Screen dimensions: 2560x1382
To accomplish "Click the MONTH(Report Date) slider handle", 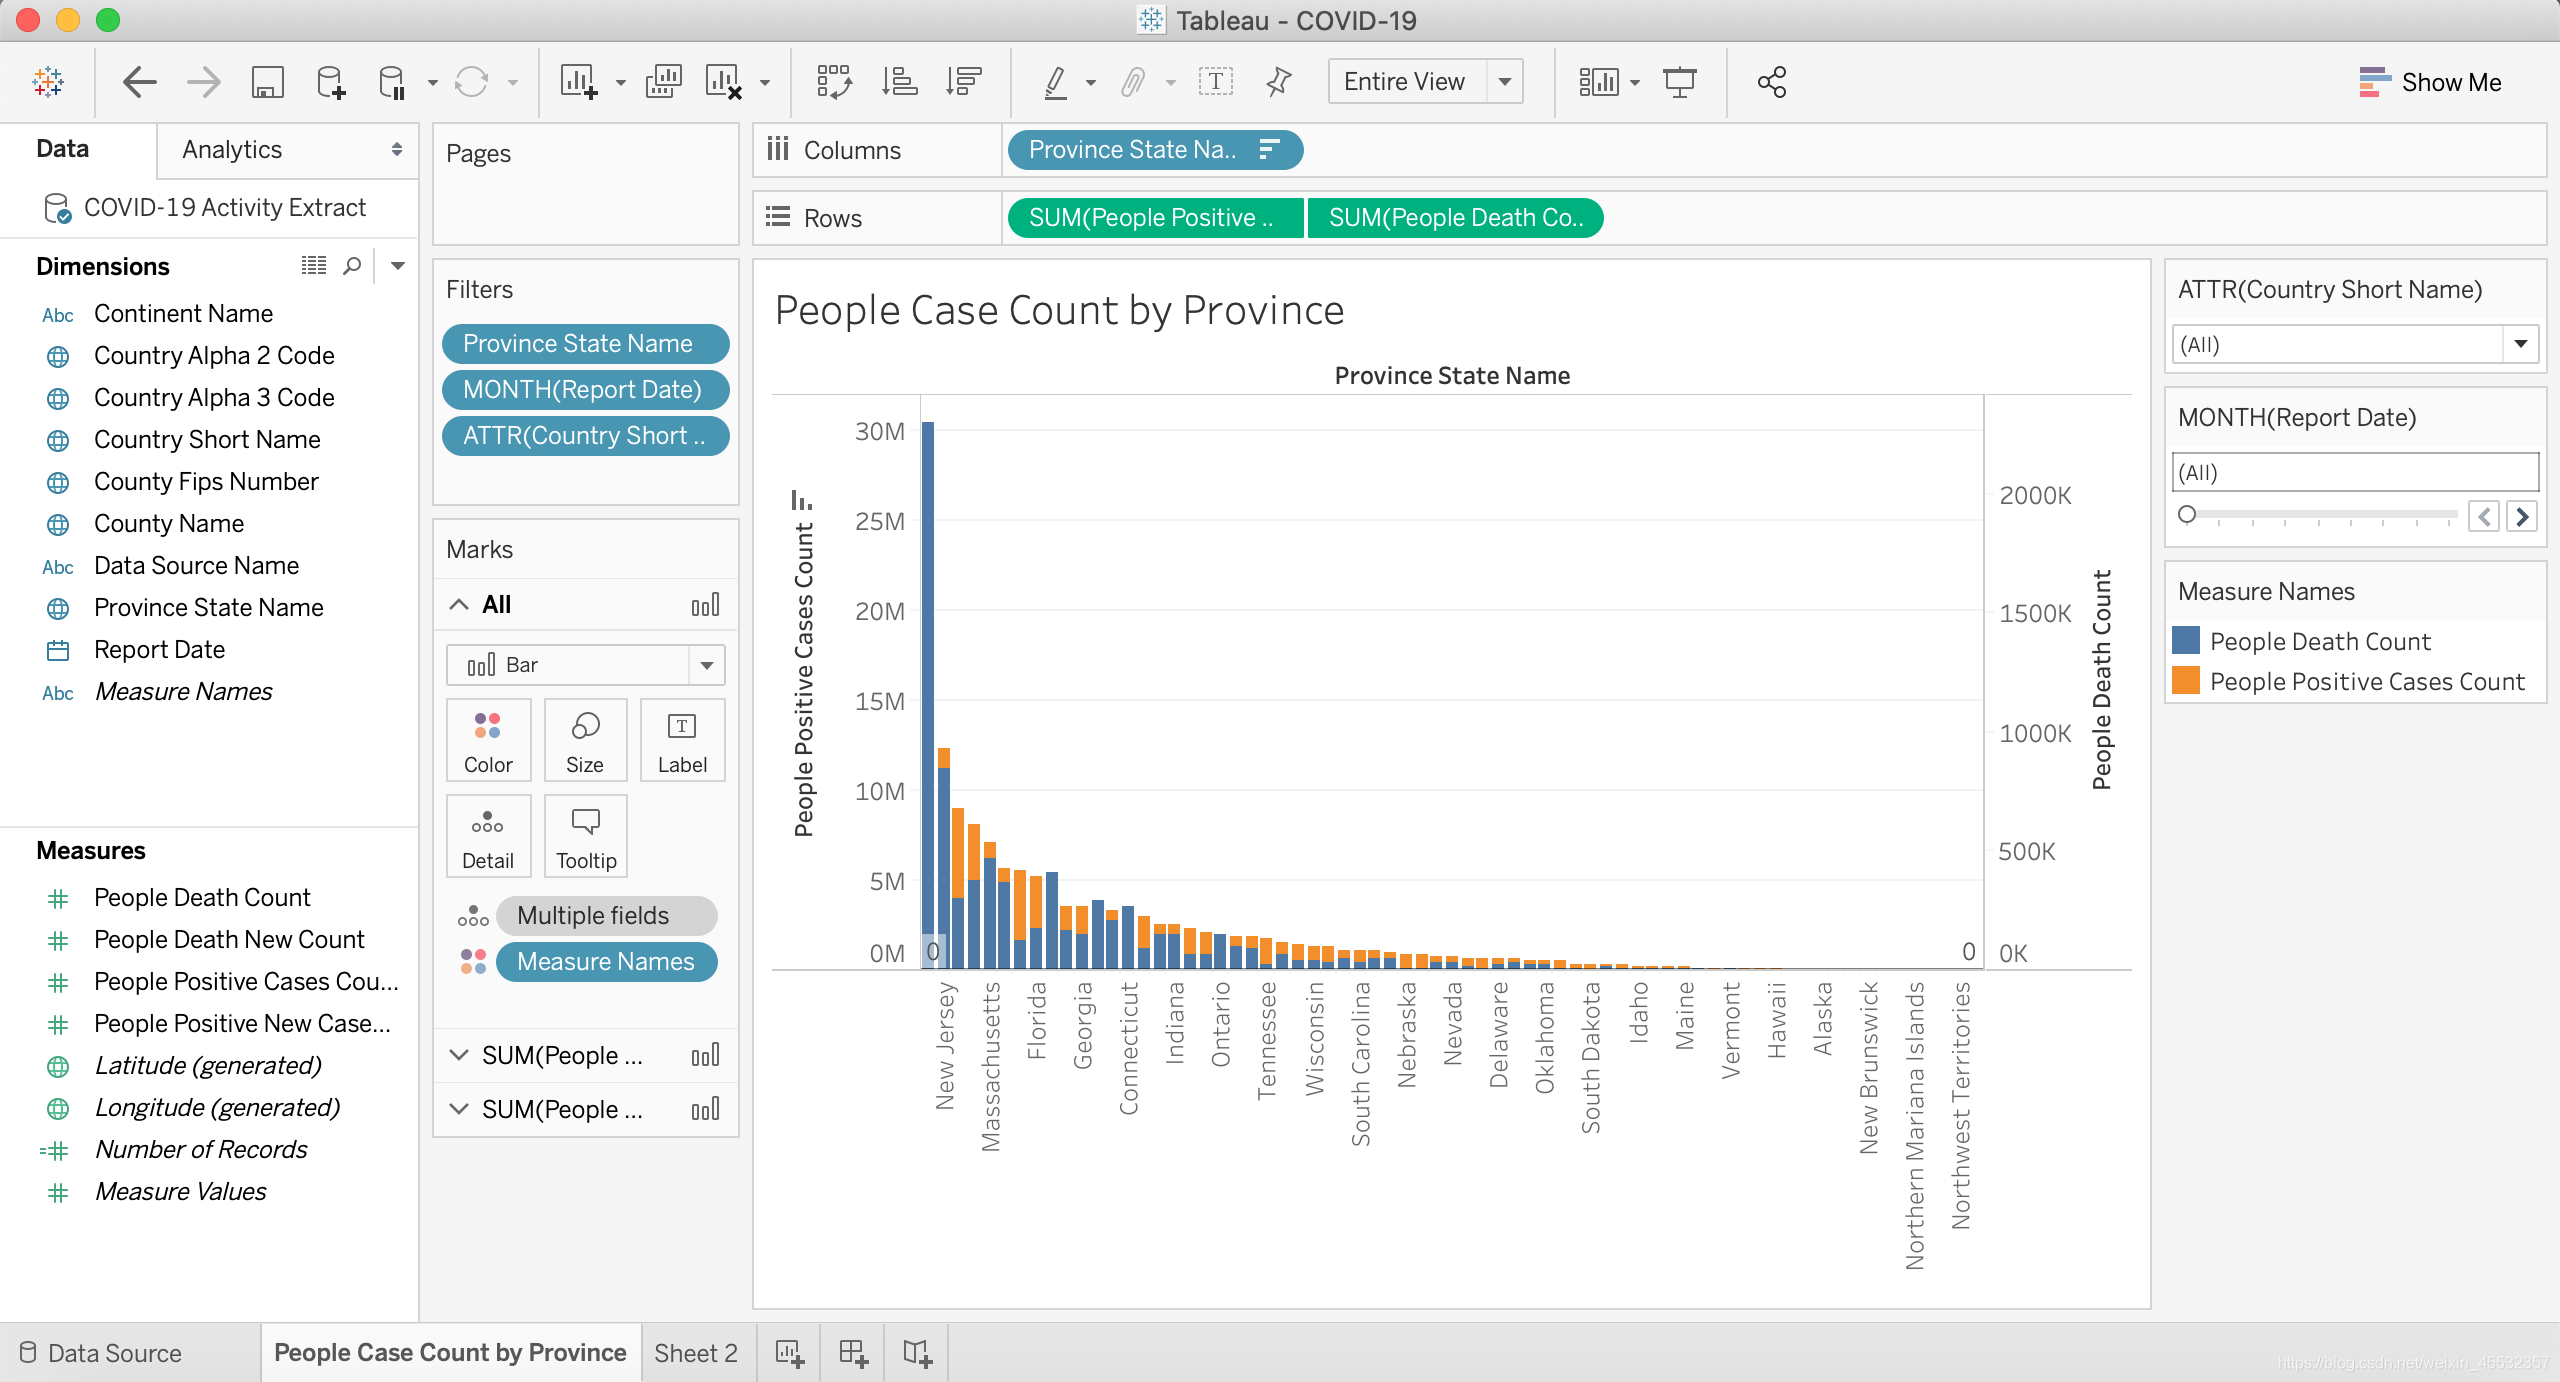I will coord(2187,514).
